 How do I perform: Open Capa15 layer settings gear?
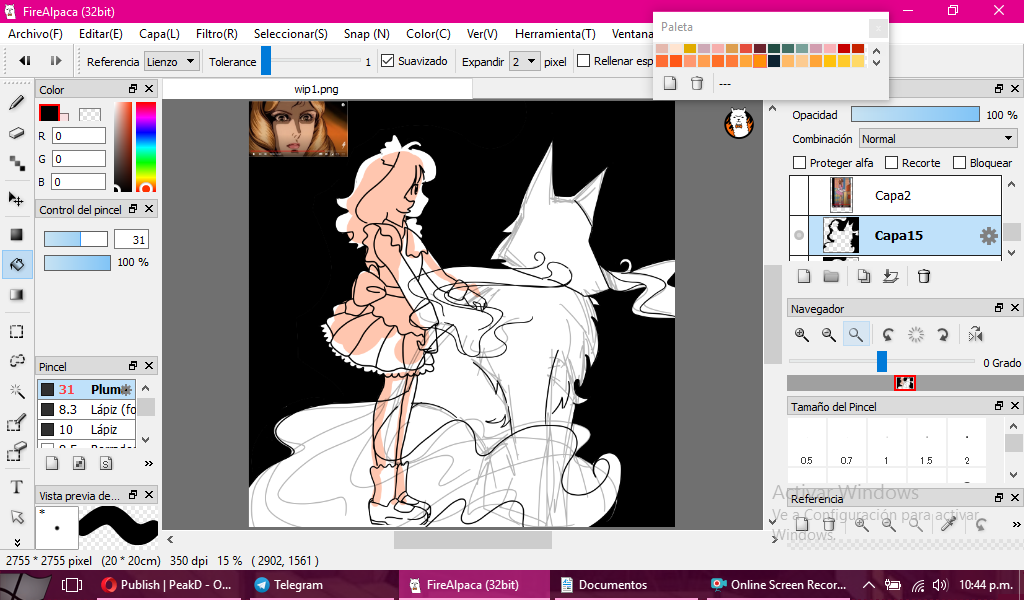[989, 236]
